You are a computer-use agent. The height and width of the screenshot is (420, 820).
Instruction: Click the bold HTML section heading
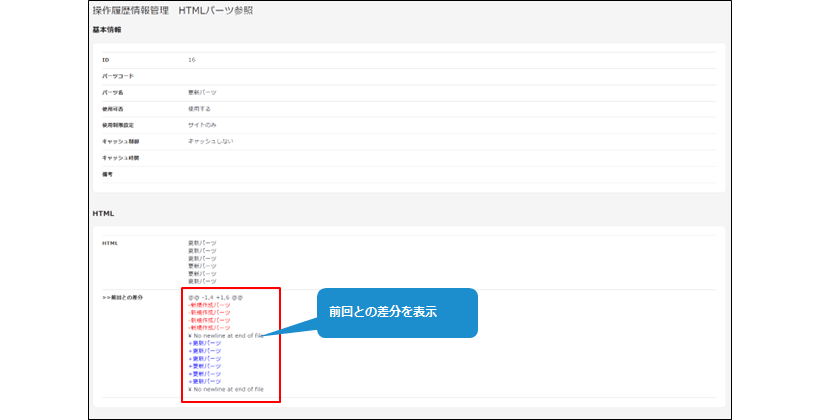click(x=103, y=213)
